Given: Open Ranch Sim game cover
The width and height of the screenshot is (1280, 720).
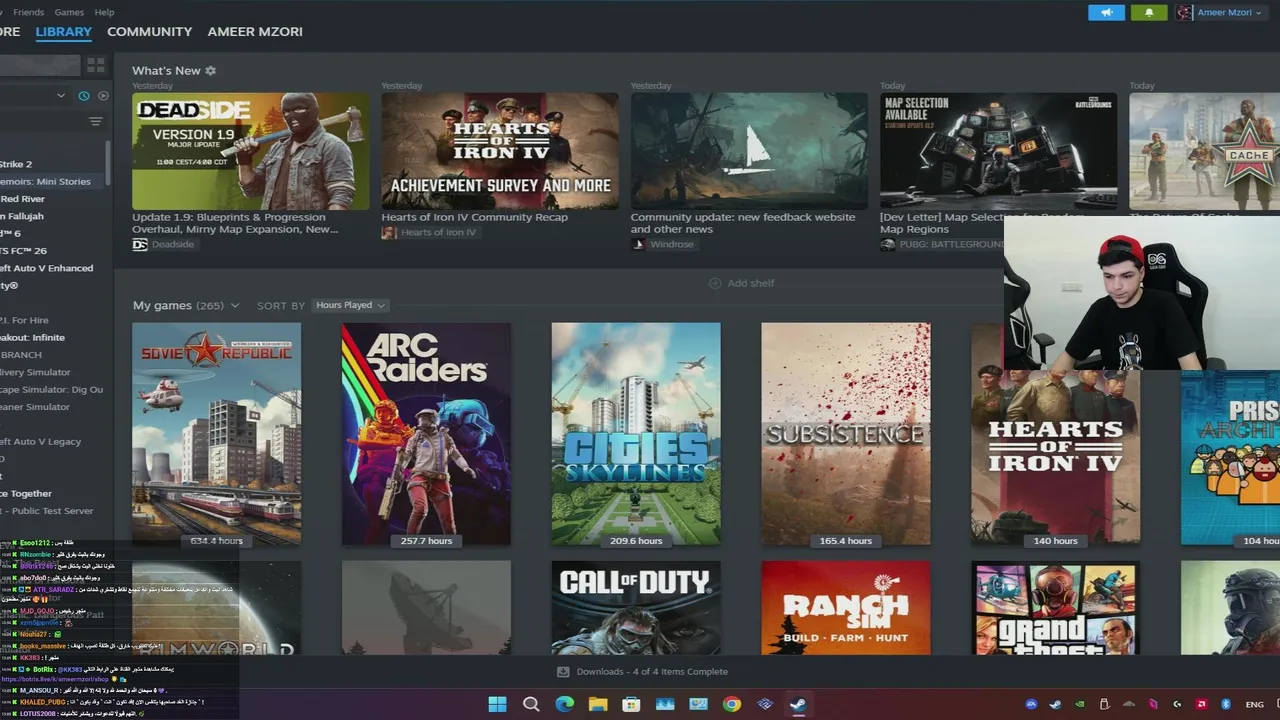Looking at the screenshot, I should coord(846,607).
